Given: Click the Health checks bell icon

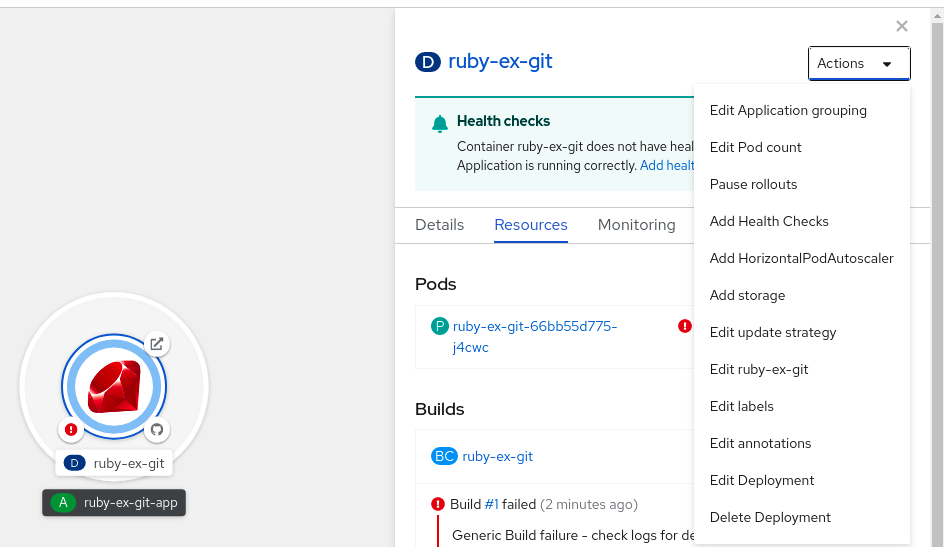Looking at the screenshot, I should coord(440,123).
